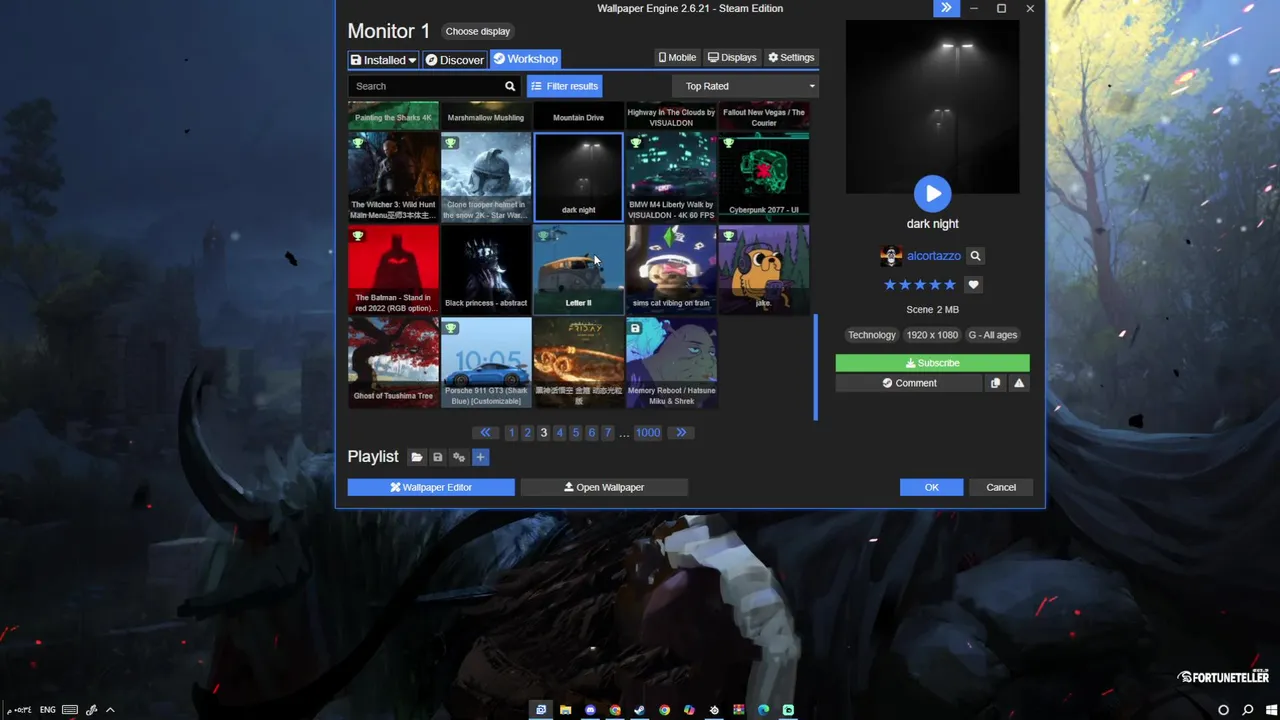1280x720 pixels.
Task: Go to page 6 of results
Action: point(591,433)
